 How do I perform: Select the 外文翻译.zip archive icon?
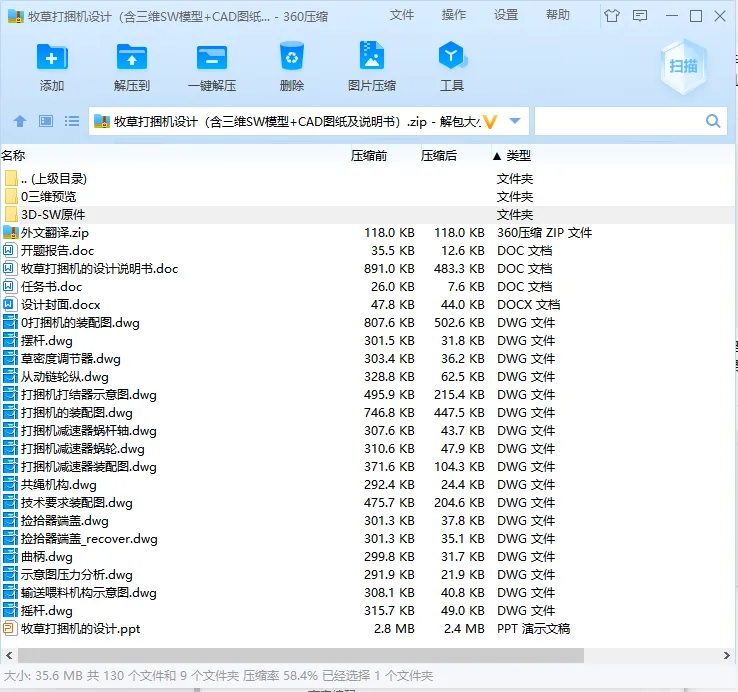[10, 233]
